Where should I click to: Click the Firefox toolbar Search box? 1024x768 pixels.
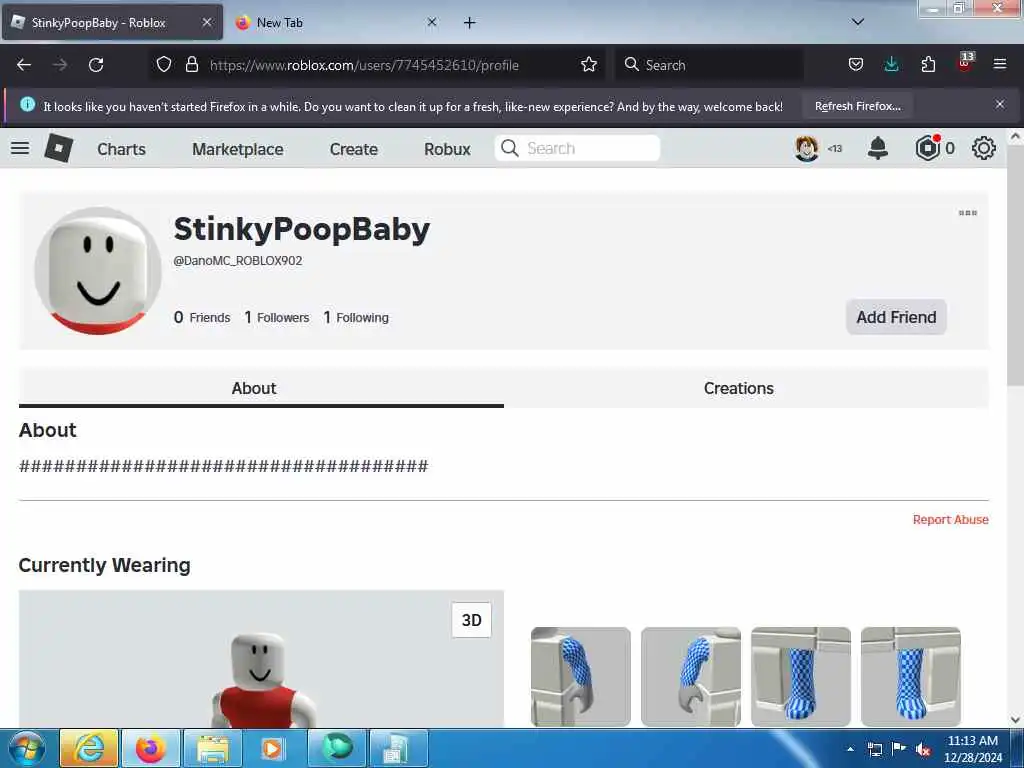[x=709, y=65]
